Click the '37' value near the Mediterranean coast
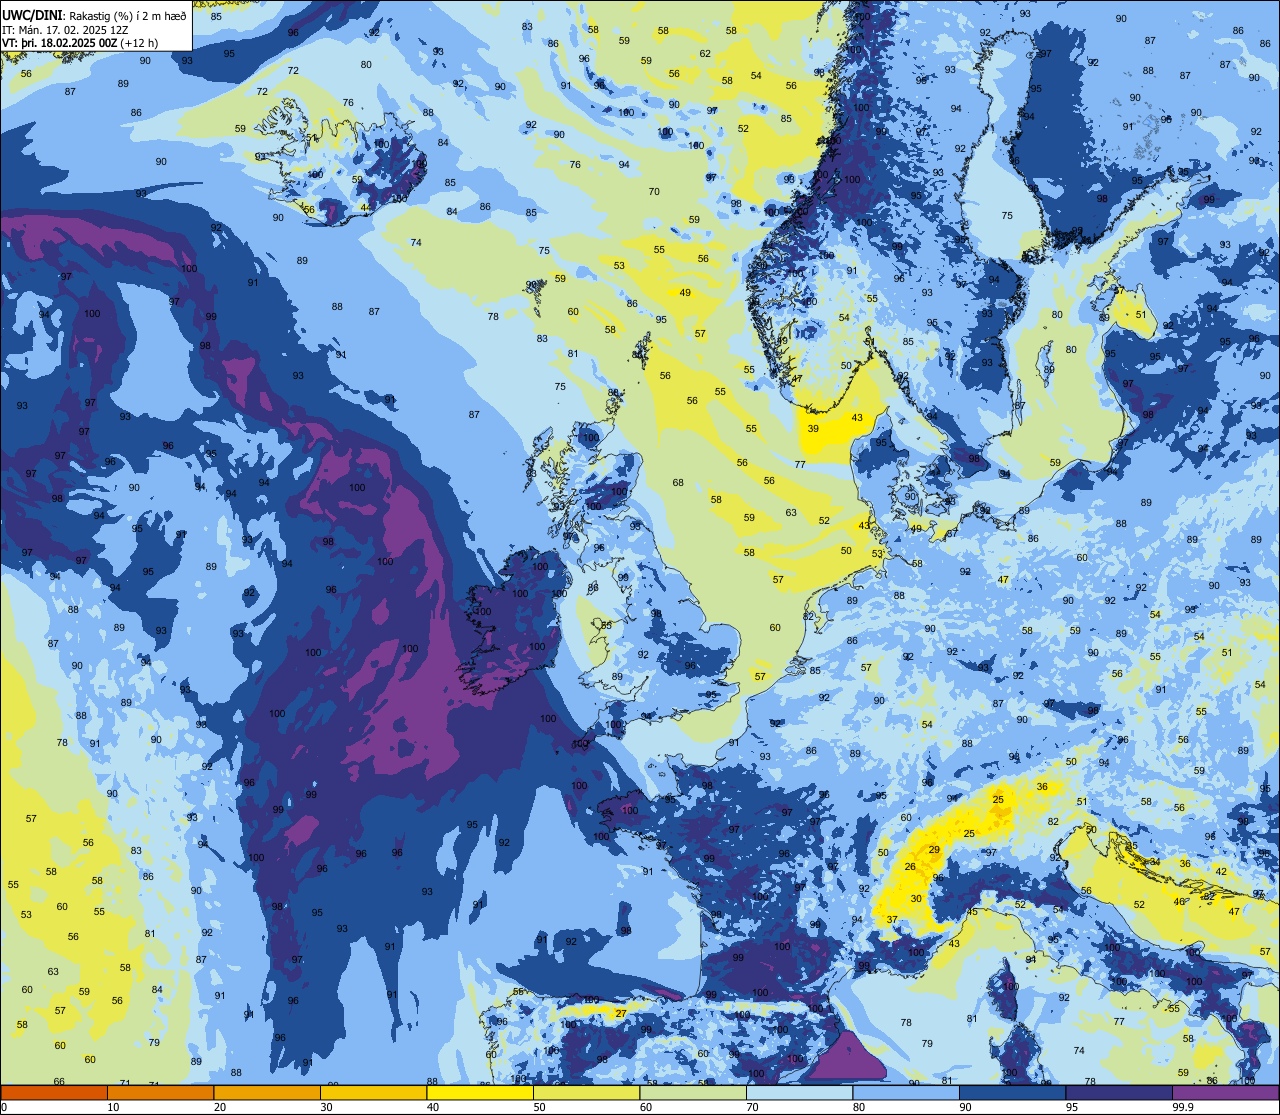 pyautogui.click(x=892, y=920)
